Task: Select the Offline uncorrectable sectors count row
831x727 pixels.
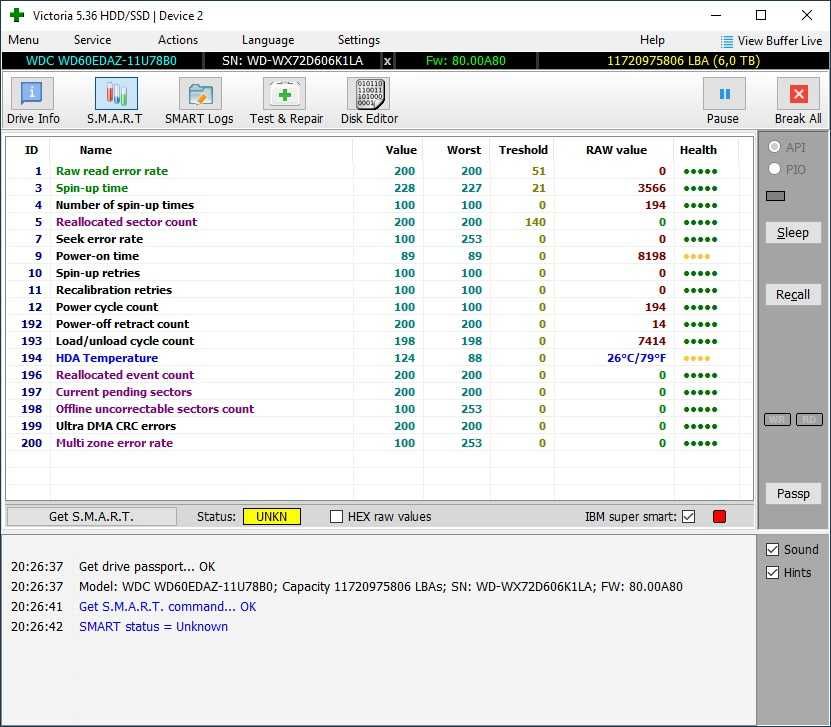Action: (x=379, y=409)
